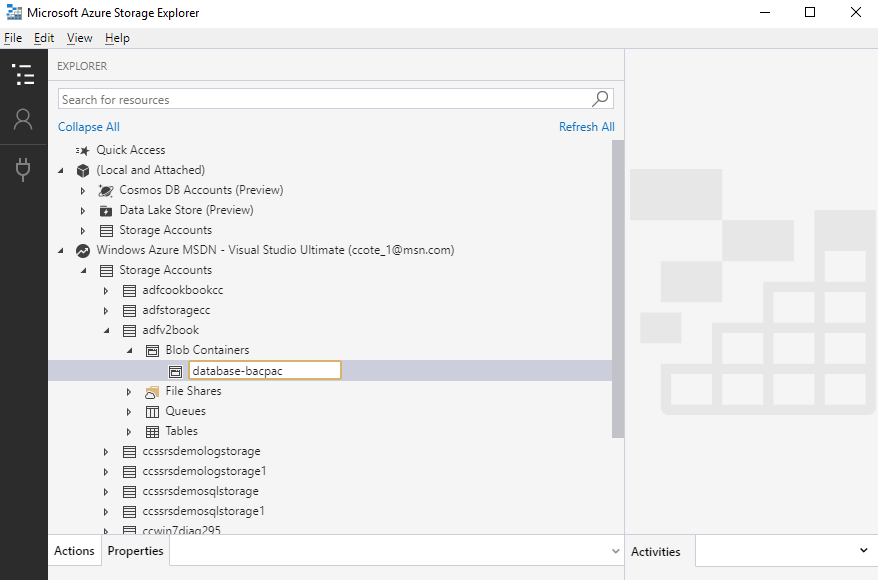Select the File Shares tree item label
878x580 pixels.
193,391
